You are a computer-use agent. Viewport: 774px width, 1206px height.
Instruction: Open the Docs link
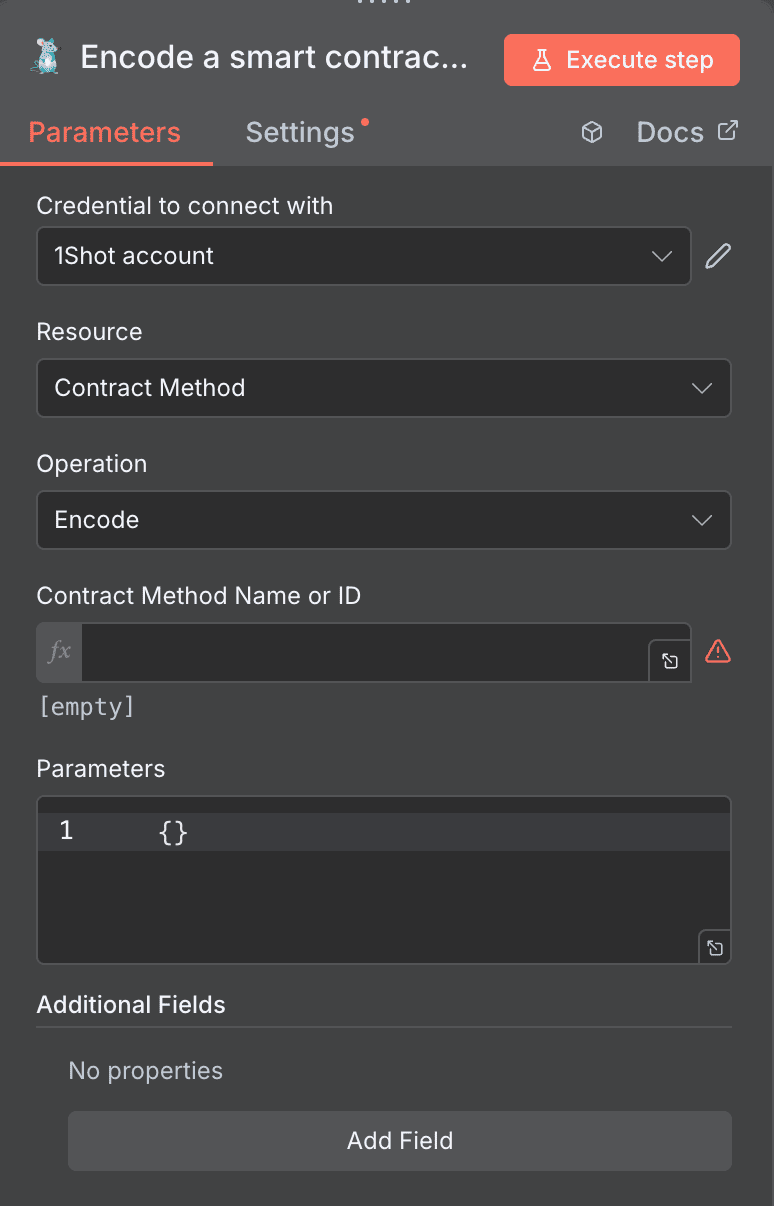point(668,131)
